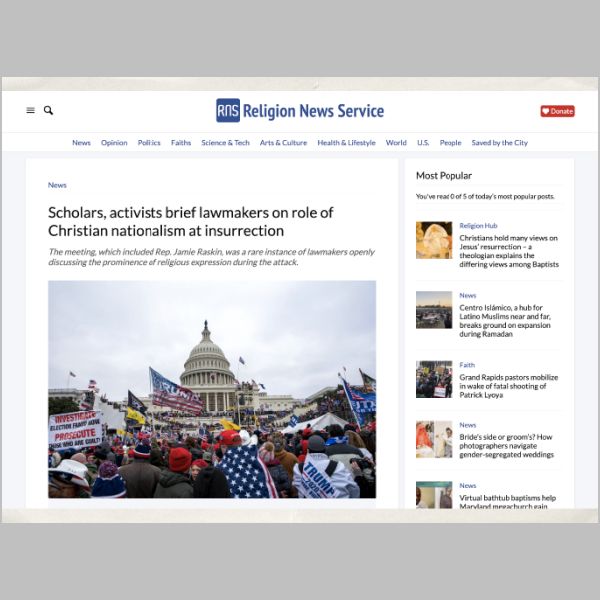Click the Most Popular heading
The width and height of the screenshot is (600, 600).
pos(444,176)
